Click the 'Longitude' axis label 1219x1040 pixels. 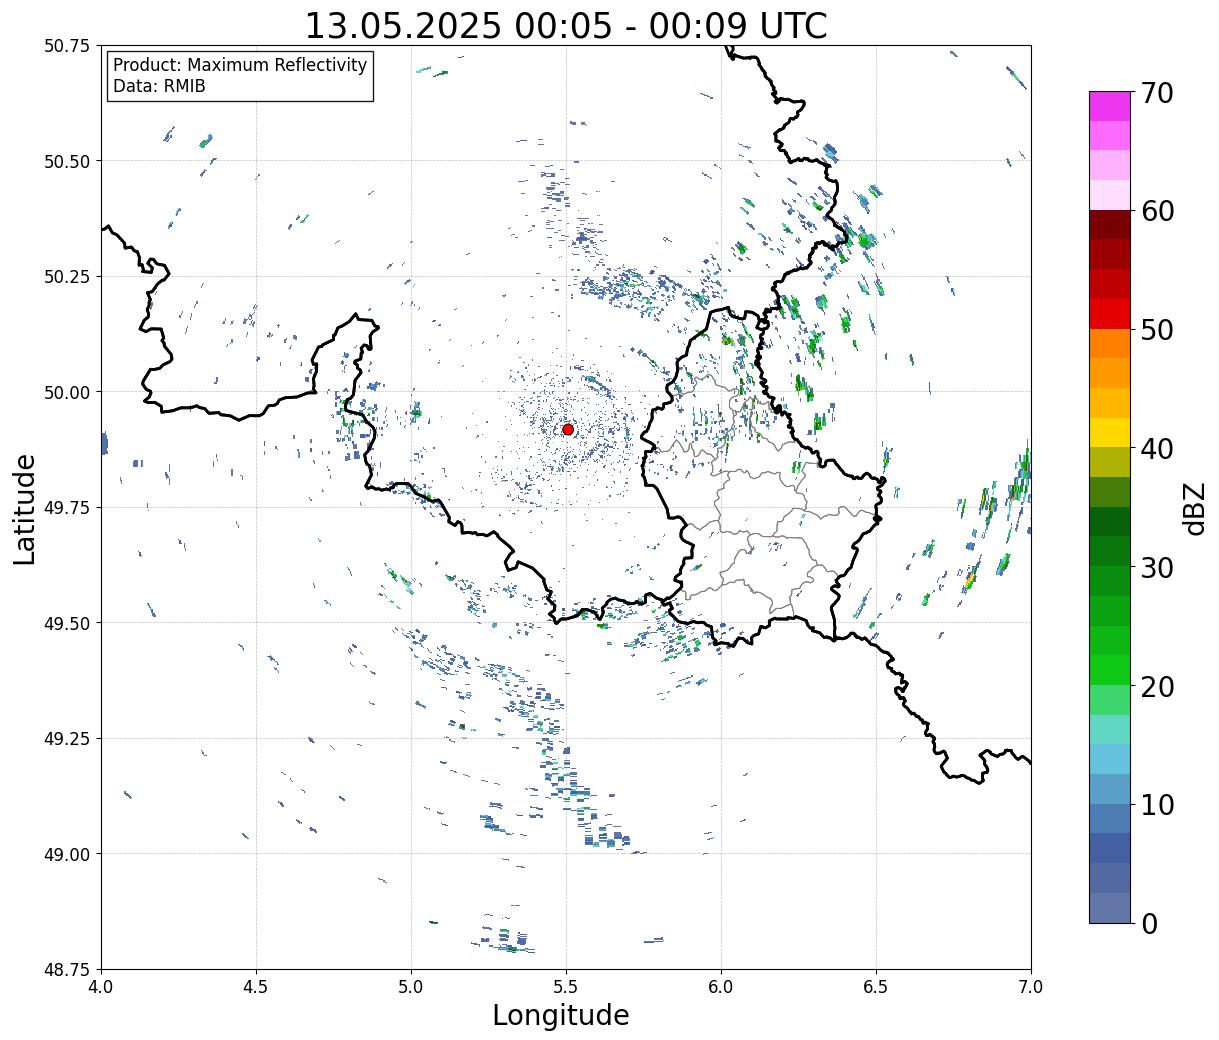tap(561, 1015)
